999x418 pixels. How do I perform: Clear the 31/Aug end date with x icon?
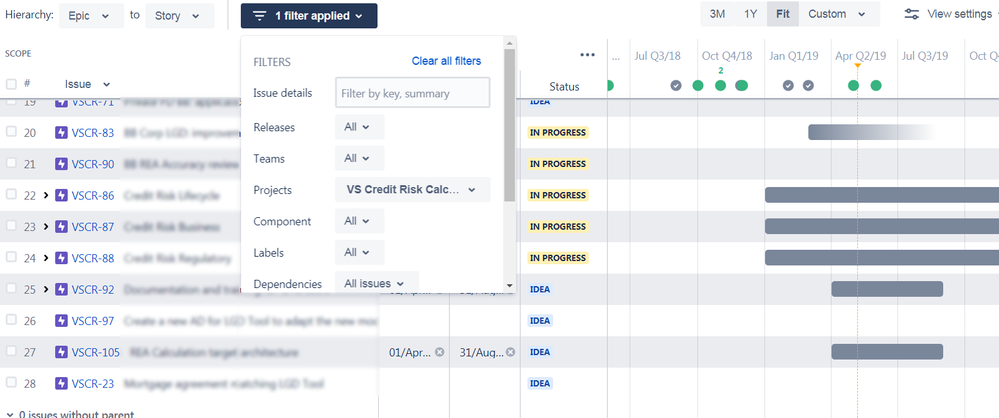510,352
